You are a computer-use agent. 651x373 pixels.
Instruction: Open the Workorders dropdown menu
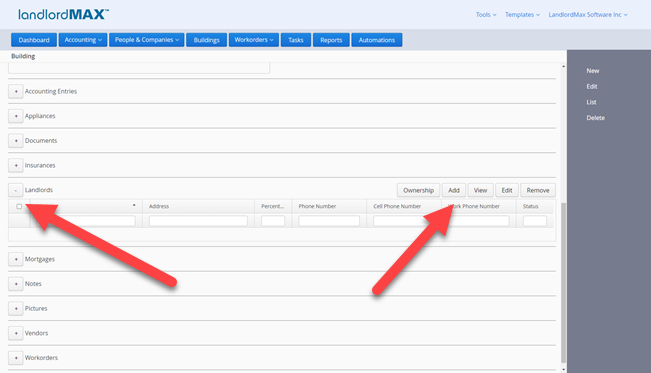(x=254, y=40)
